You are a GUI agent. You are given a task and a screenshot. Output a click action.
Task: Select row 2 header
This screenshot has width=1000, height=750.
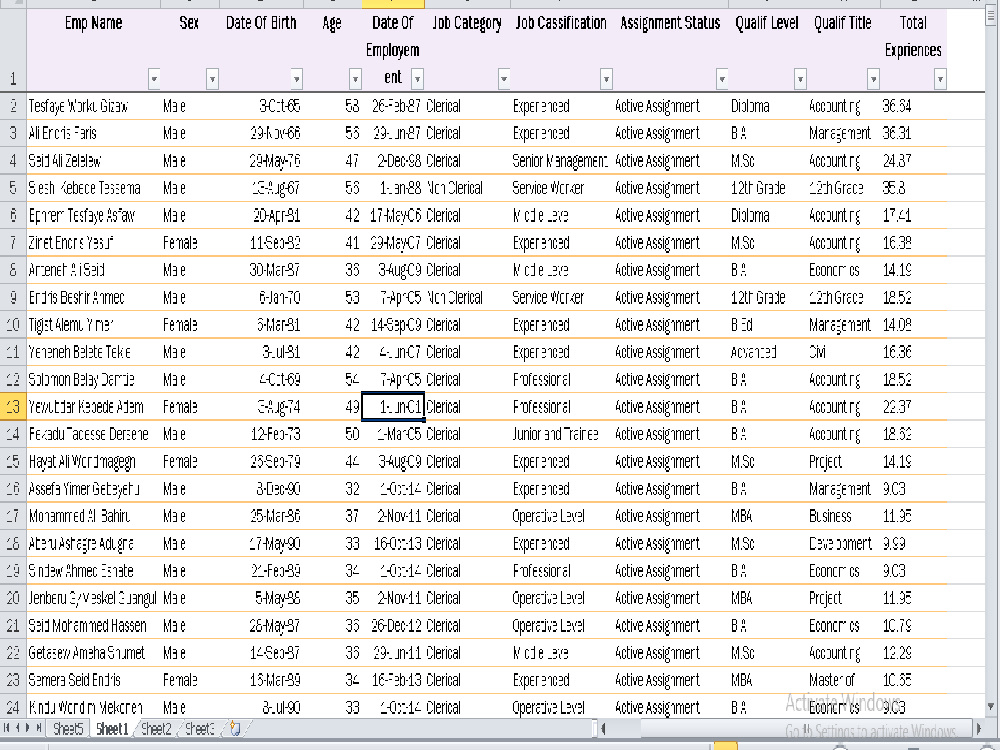[x=13, y=106]
